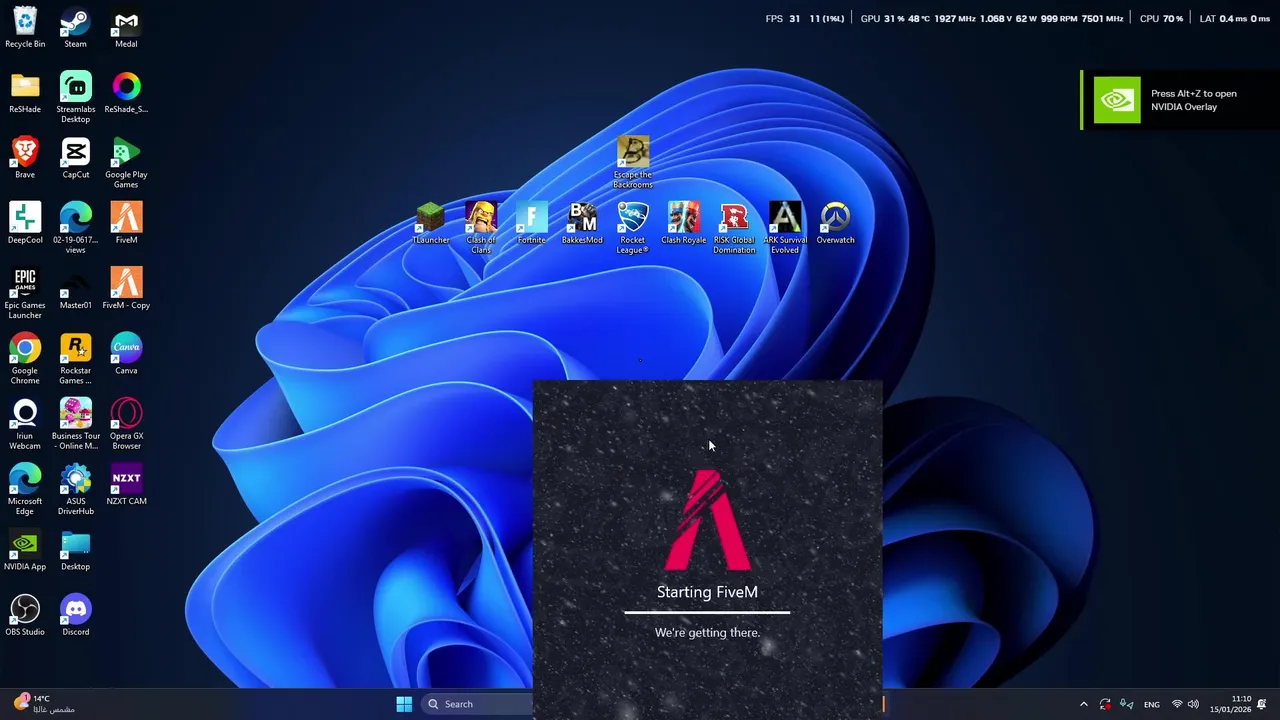Open CapCut desktop shortcut

75,157
